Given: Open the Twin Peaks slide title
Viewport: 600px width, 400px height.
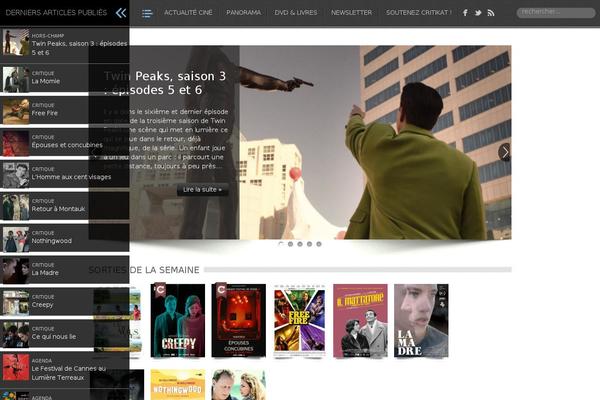Looking at the screenshot, I should tap(165, 83).
